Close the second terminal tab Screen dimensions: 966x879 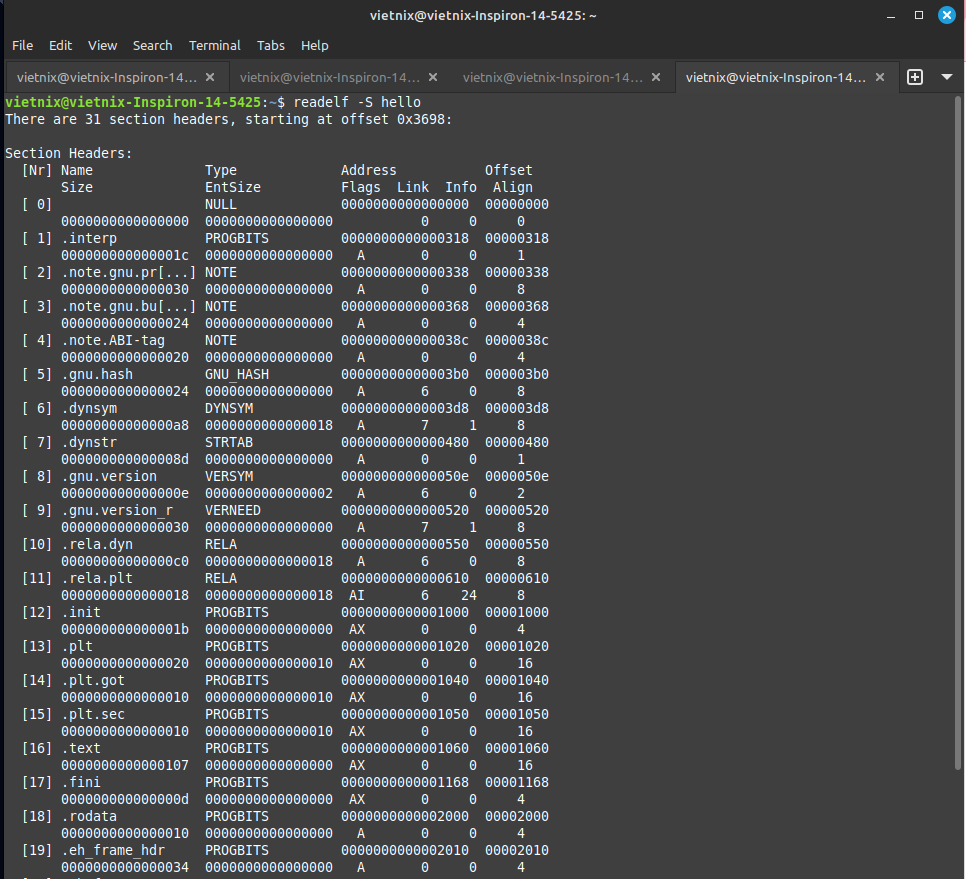pyautogui.click(x=433, y=77)
